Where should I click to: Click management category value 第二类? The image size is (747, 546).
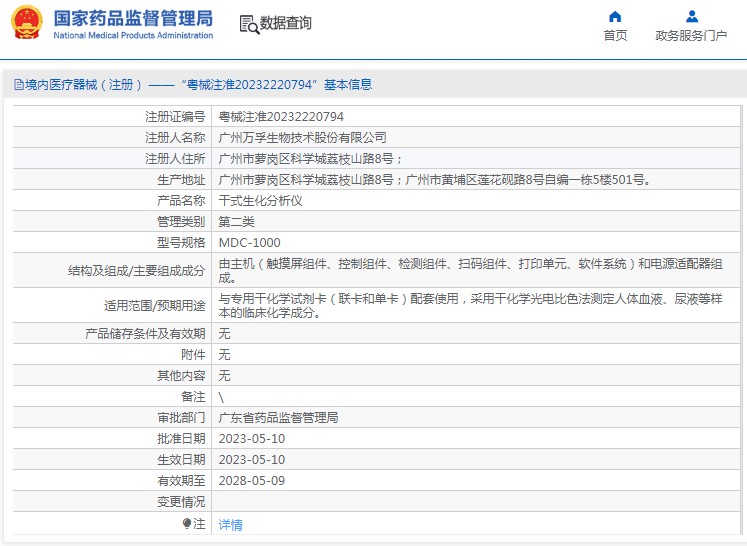pyautogui.click(x=236, y=221)
